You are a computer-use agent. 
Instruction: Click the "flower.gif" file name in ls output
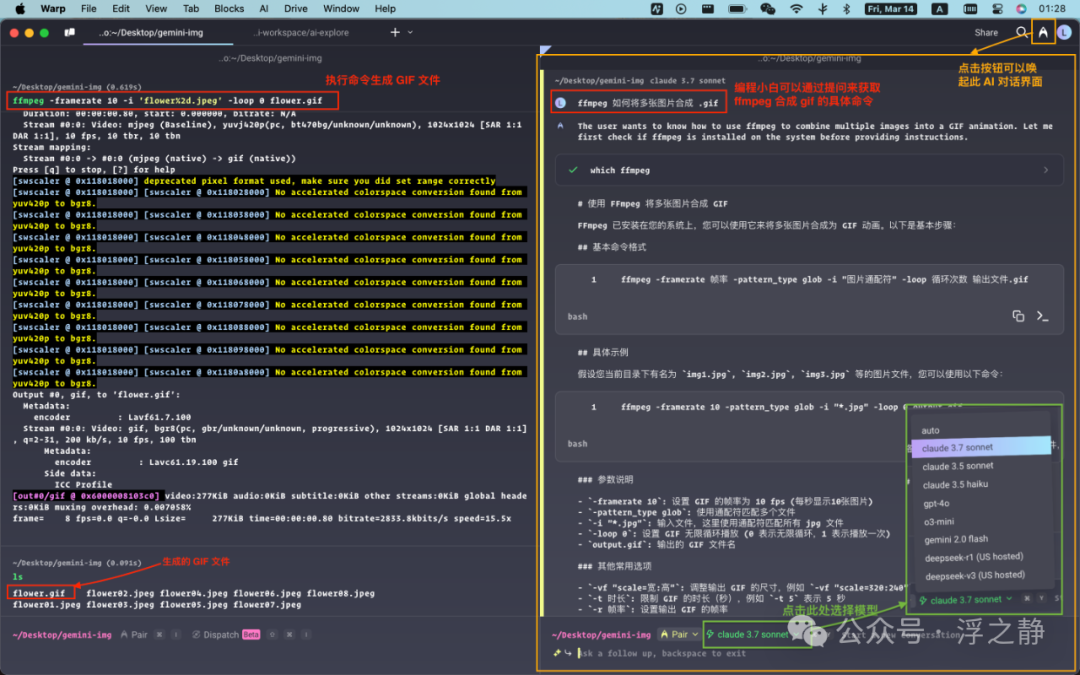pos(39,593)
